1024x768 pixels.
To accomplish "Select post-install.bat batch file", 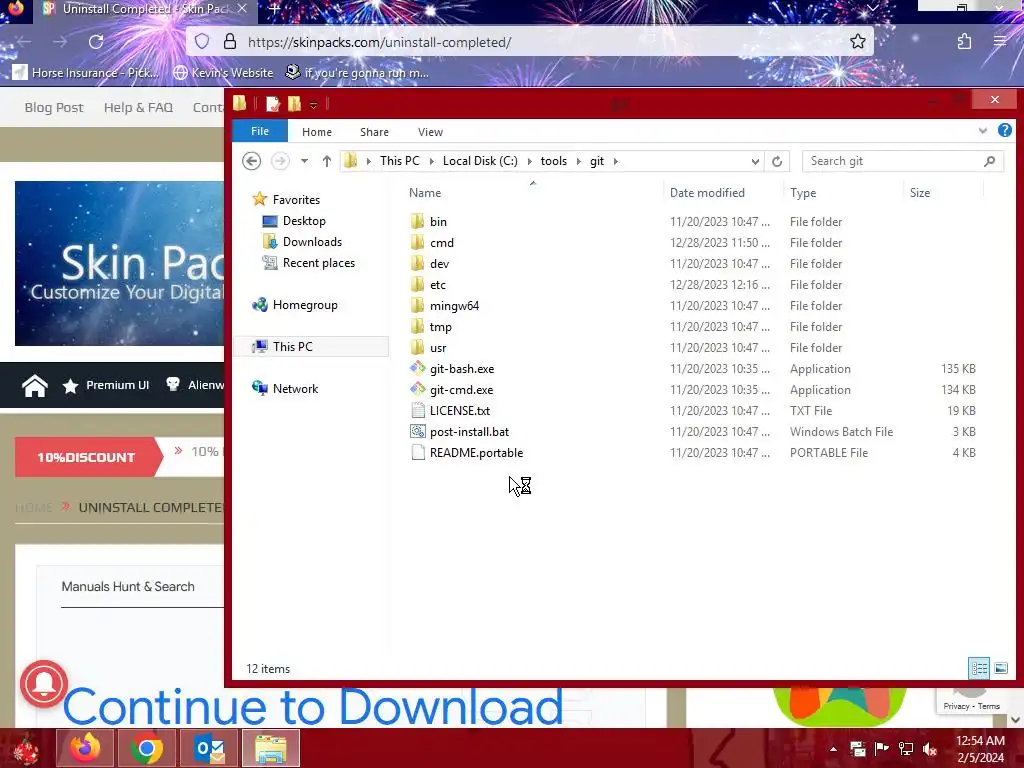I will [469, 432].
